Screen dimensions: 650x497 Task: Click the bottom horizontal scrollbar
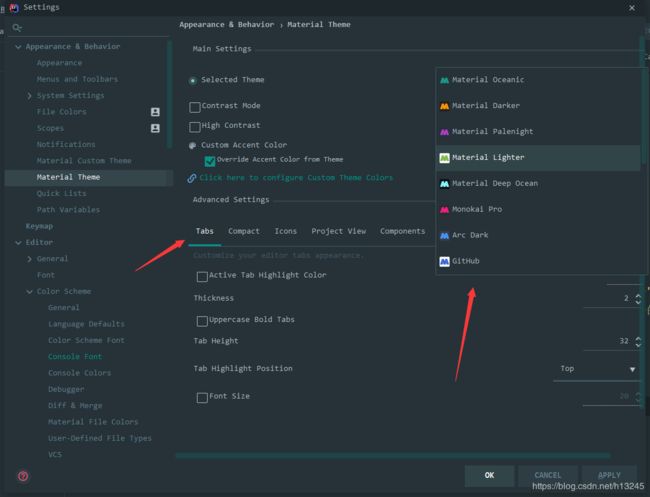[393, 456]
